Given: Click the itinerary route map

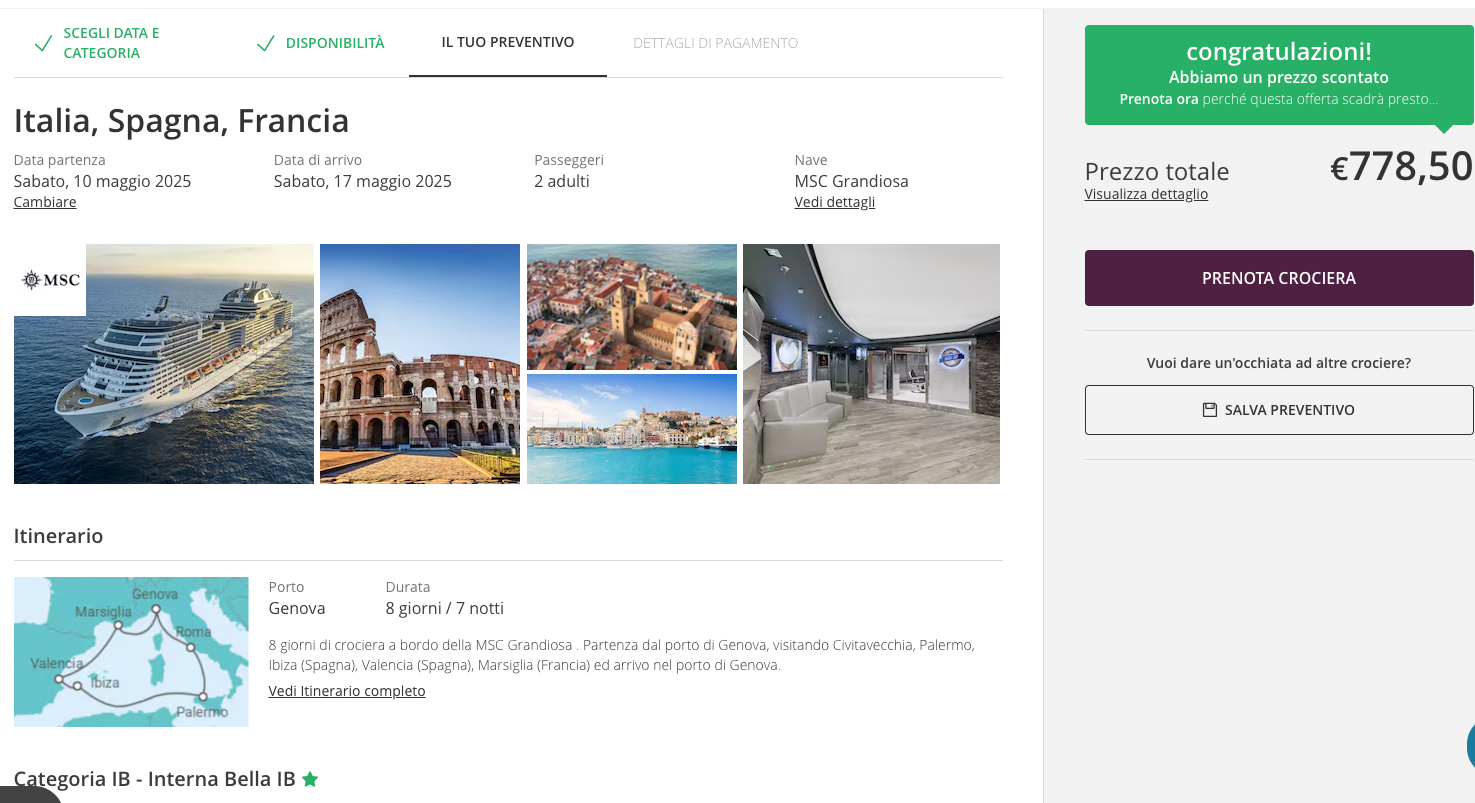Looking at the screenshot, I should point(131,652).
